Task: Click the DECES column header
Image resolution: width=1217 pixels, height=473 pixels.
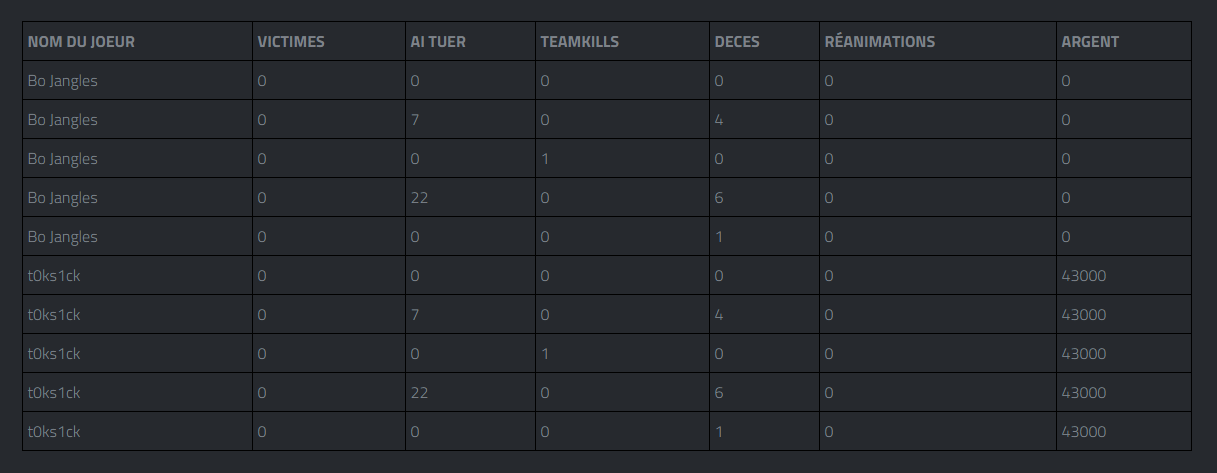Action: (737, 42)
